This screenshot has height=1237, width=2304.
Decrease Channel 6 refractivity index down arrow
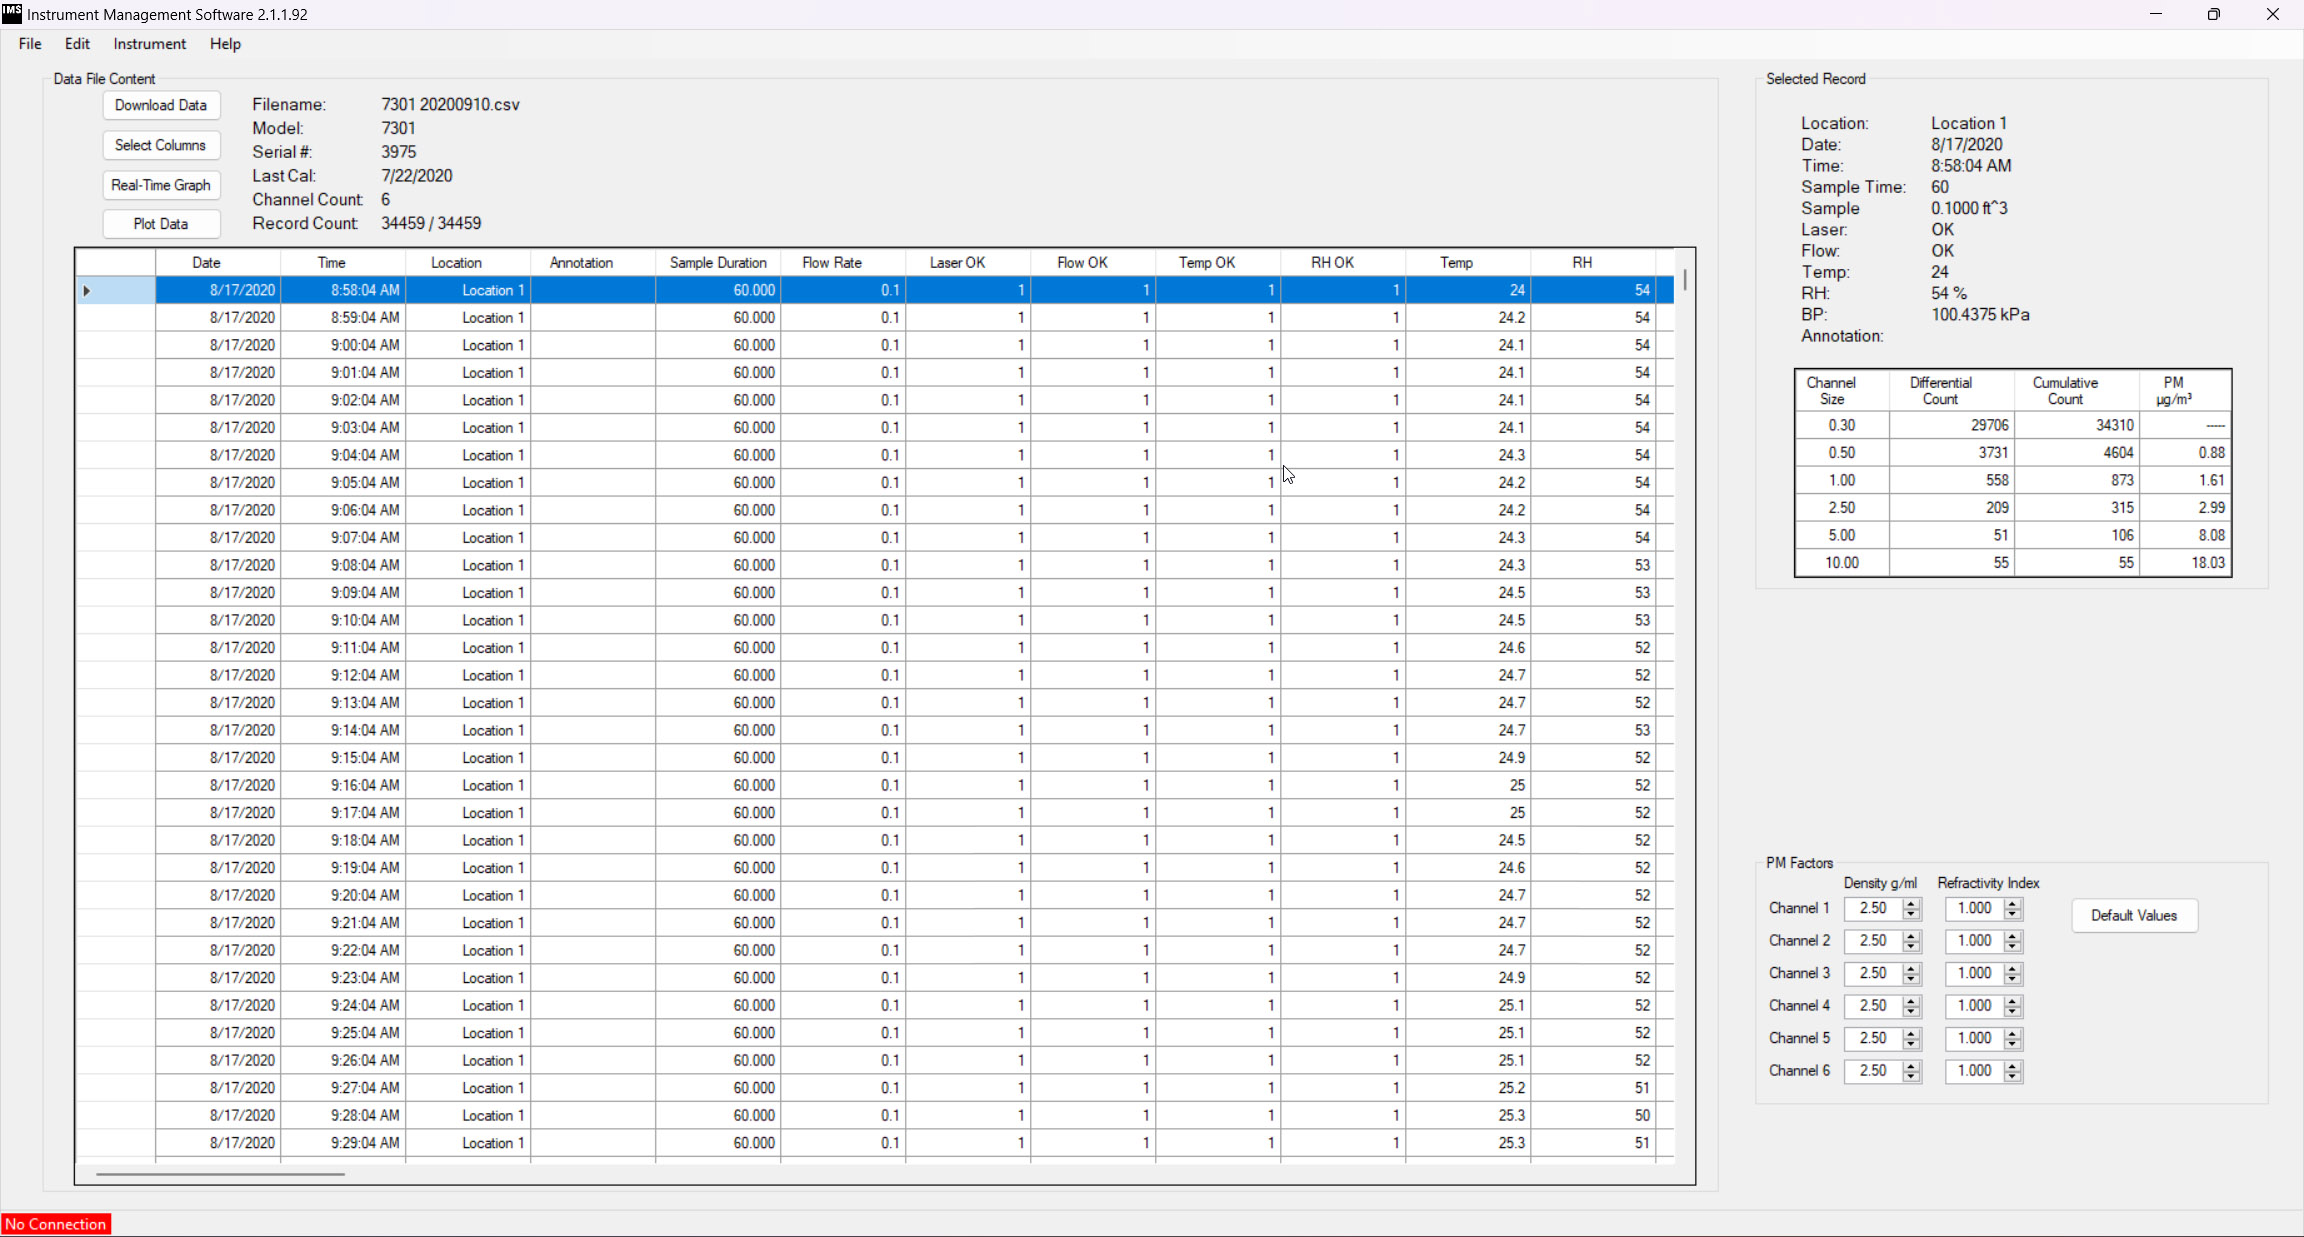click(2013, 1076)
